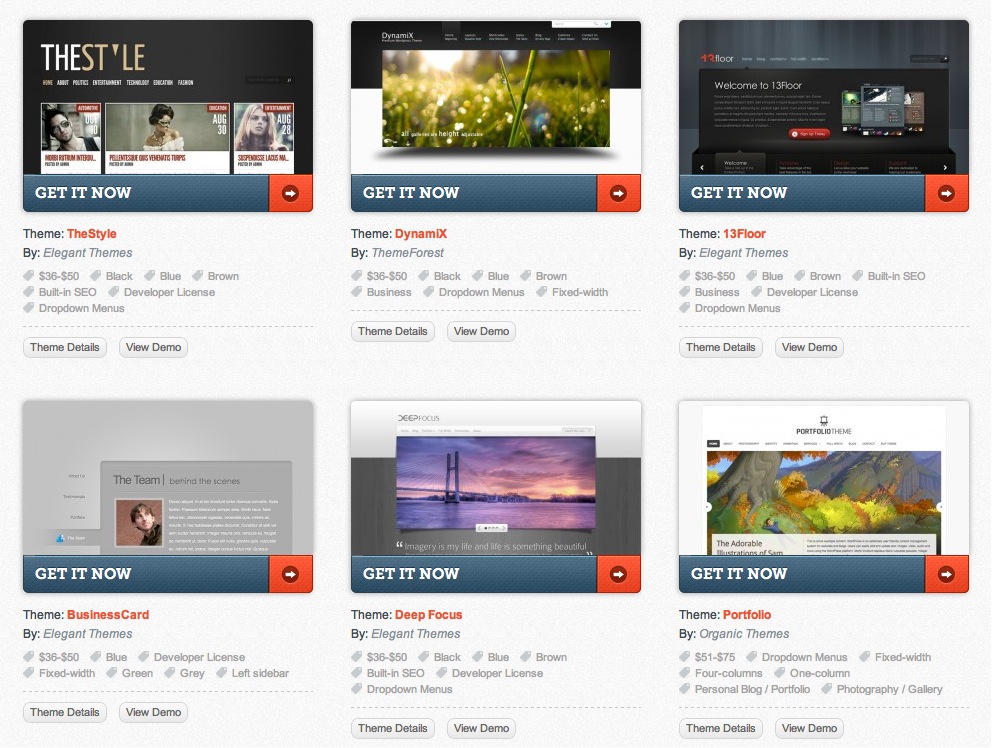Click Elegant Themes author under Deep Focus

[x=416, y=633]
